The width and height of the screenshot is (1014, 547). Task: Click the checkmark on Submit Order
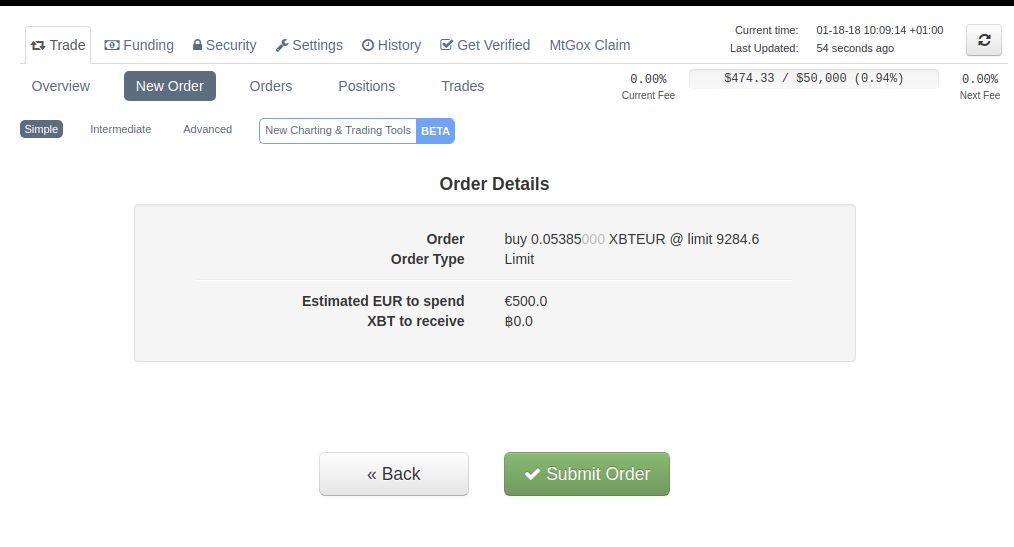(x=533, y=474)
